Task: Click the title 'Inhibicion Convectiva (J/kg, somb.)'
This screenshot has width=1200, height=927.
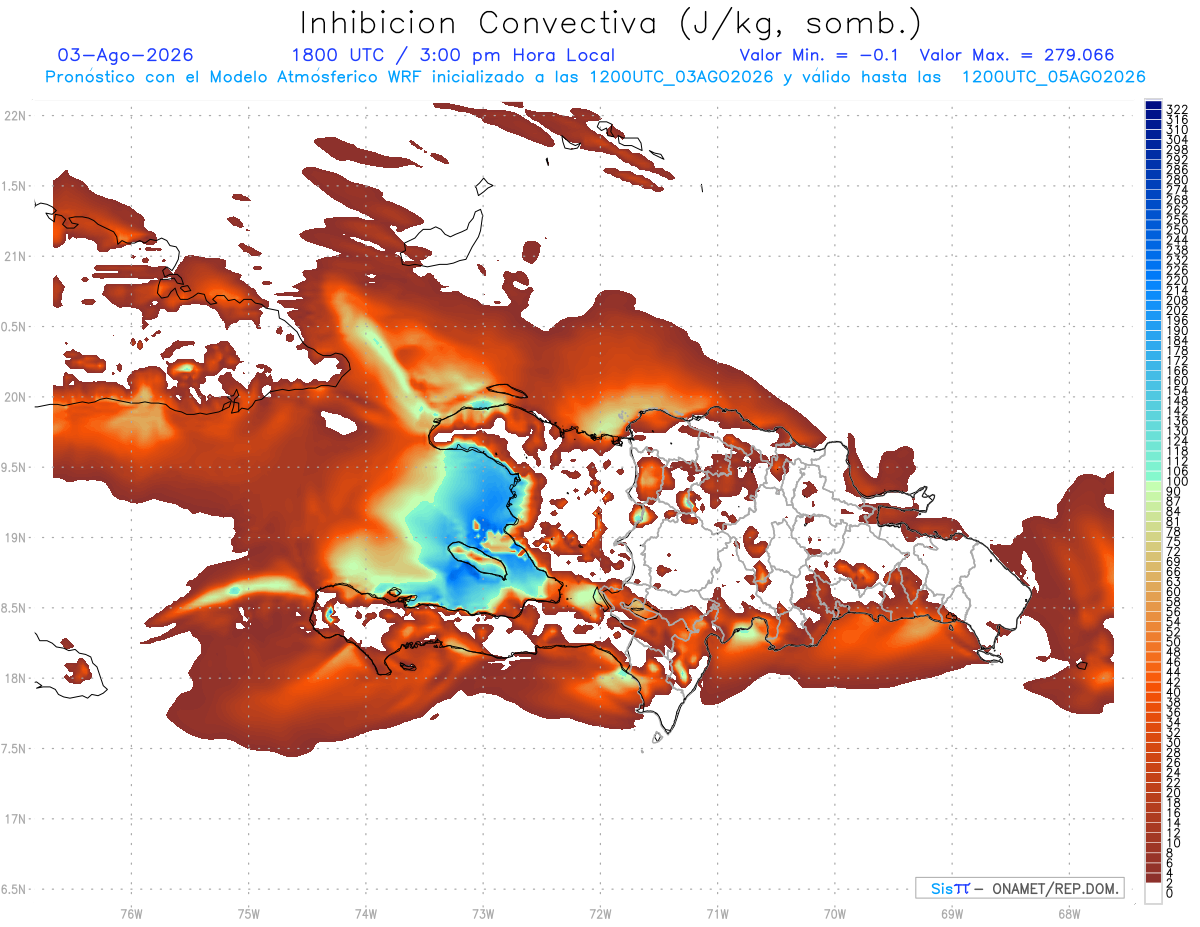Action: 611,23
